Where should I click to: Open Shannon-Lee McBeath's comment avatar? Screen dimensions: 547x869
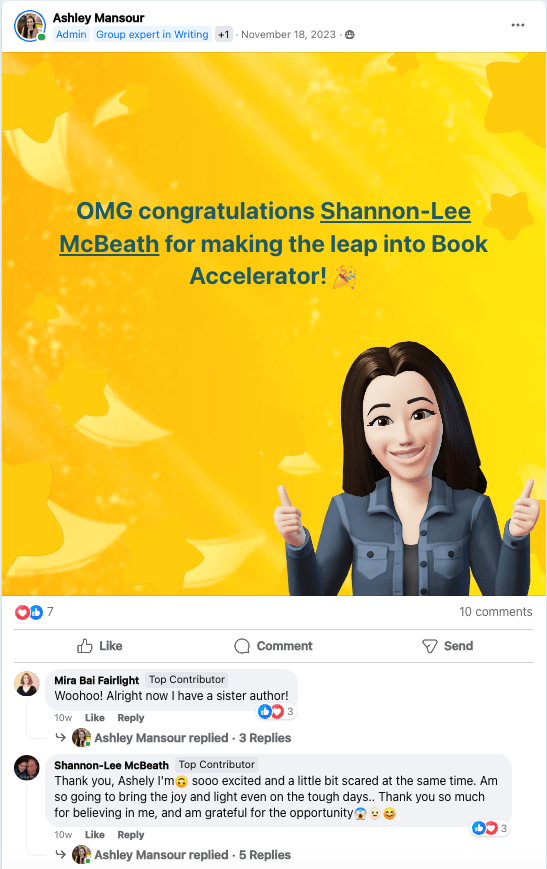[27, 768]
